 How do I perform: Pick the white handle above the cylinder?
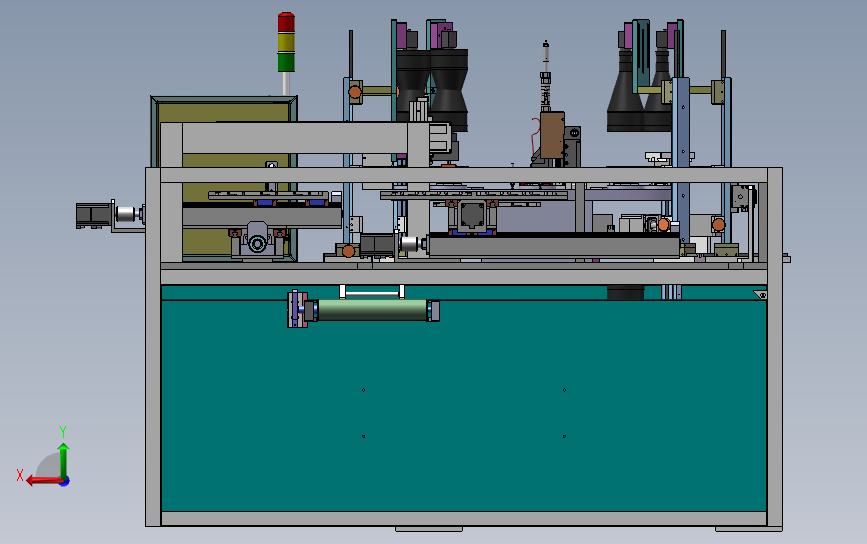click(372, 291)
